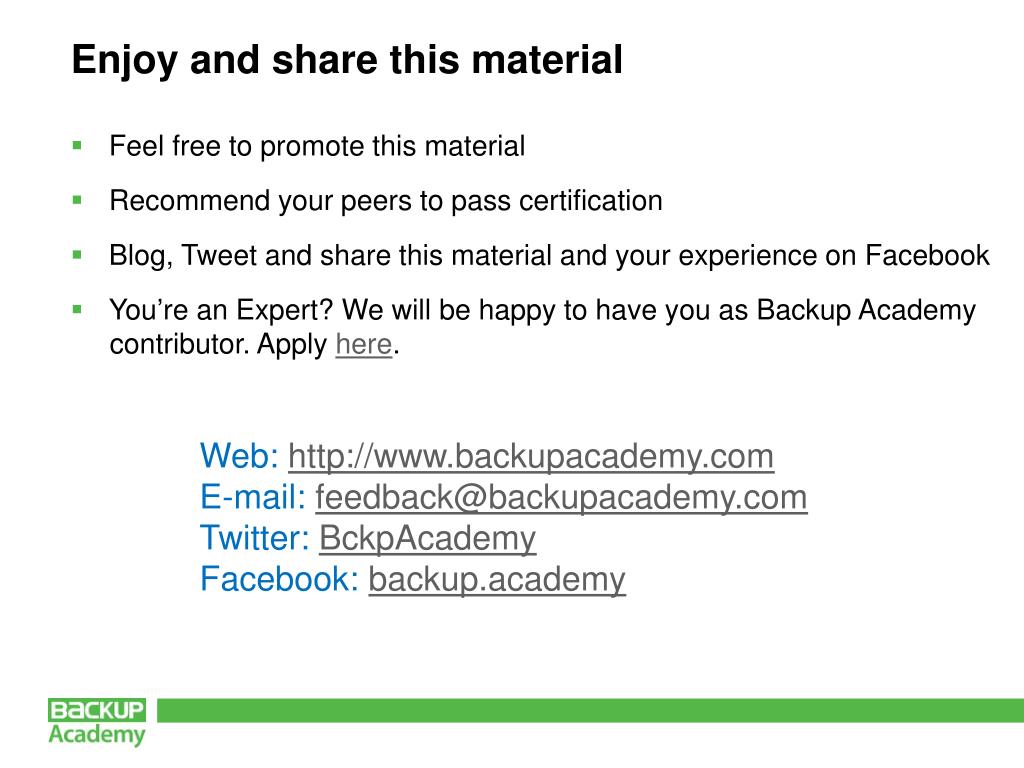Select the green bullet beside "Feel free to promote"

[77, 146]
